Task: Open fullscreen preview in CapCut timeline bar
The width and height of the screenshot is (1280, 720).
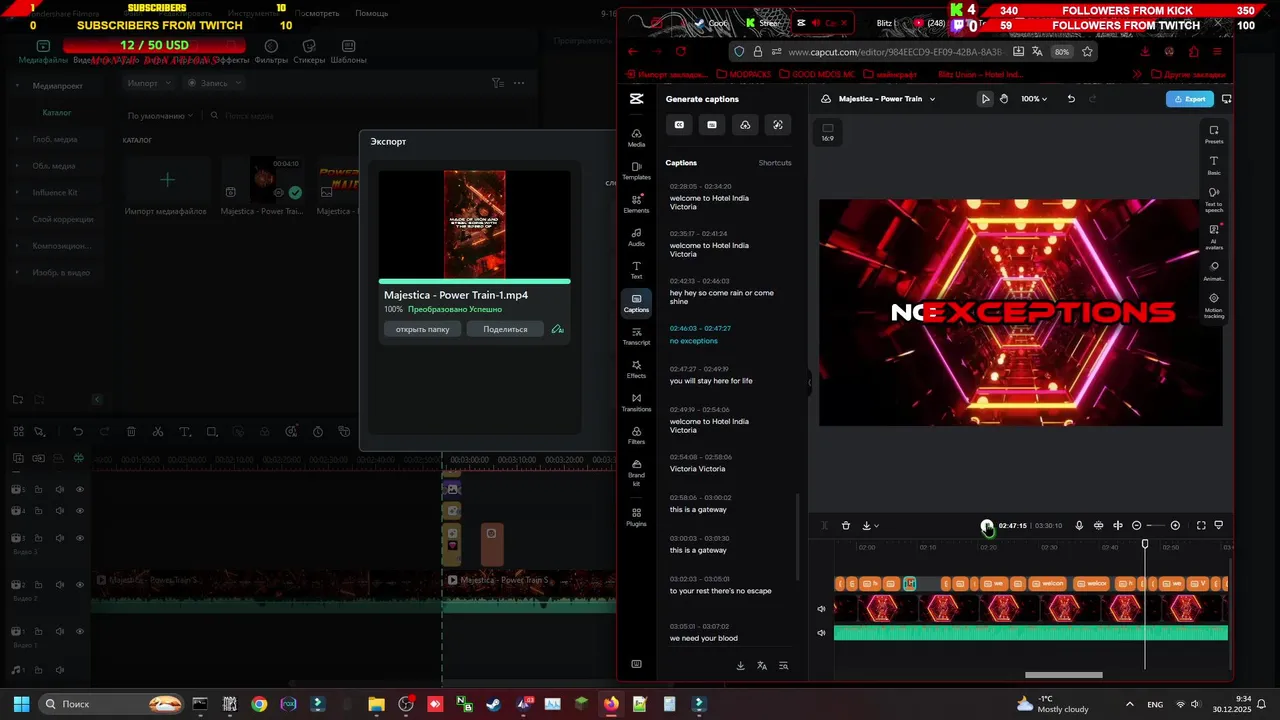Action: (1201, 526)
